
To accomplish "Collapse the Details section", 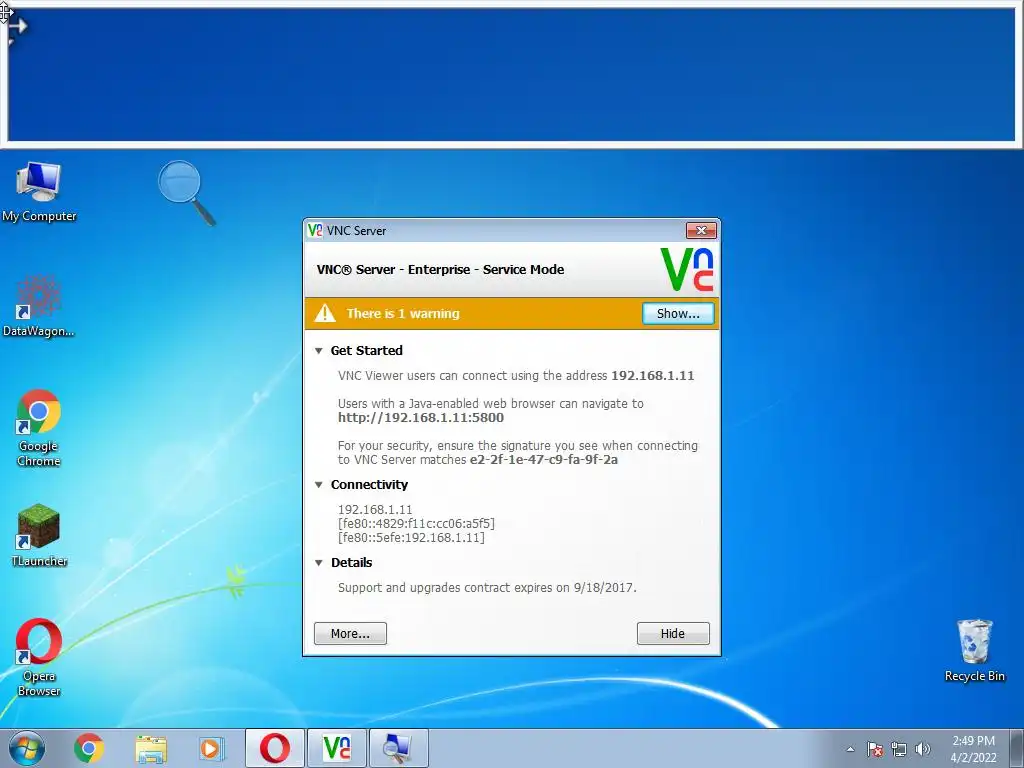I will (x=319, y=563).
